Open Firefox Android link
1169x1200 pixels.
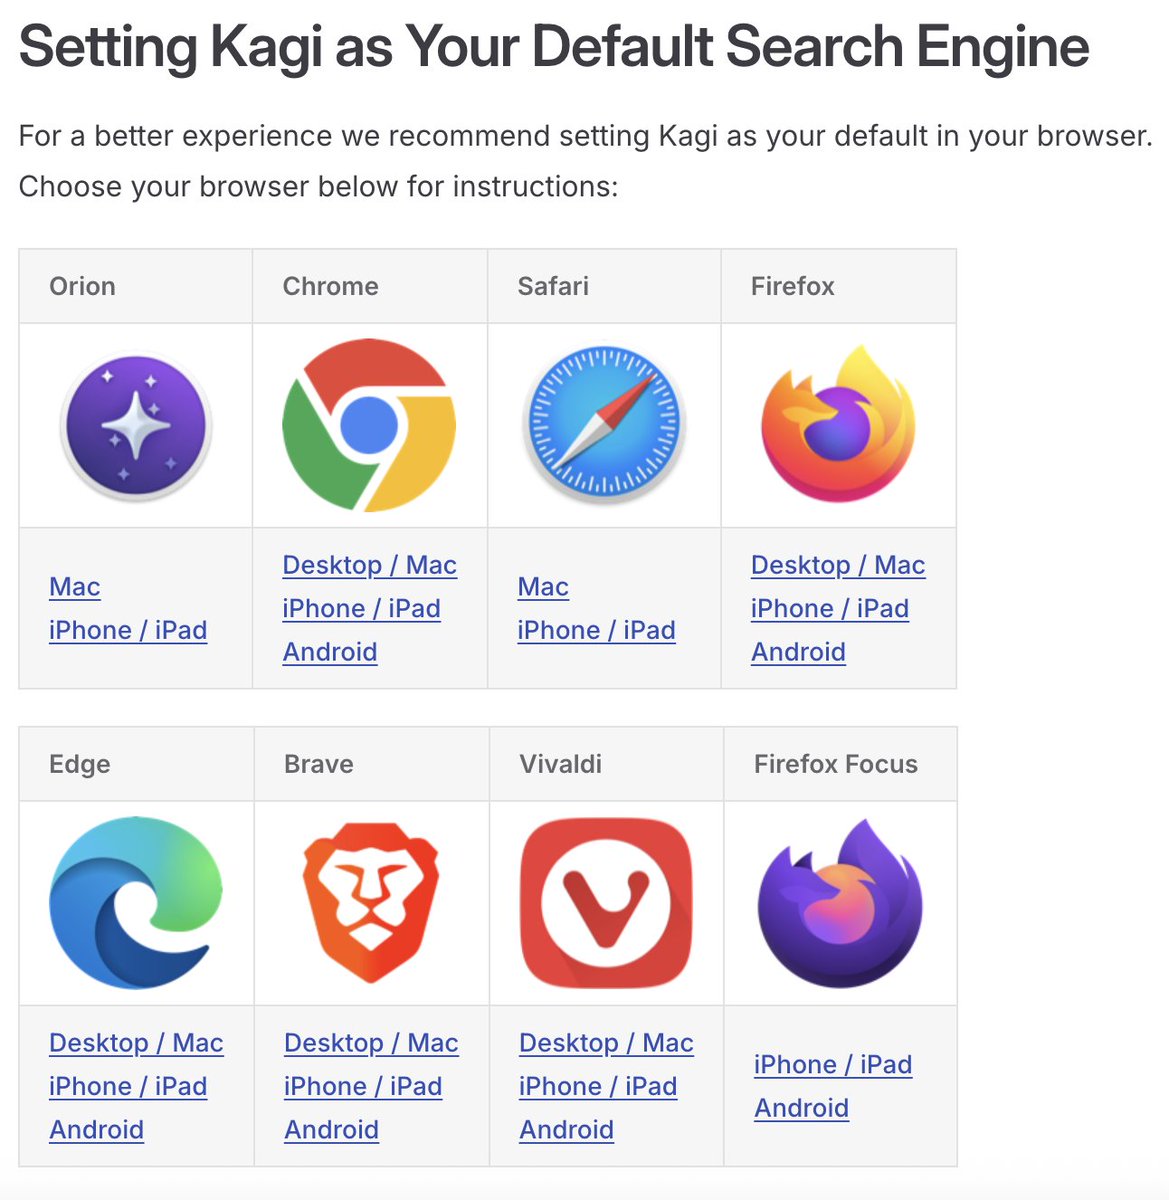pos(799,652)
